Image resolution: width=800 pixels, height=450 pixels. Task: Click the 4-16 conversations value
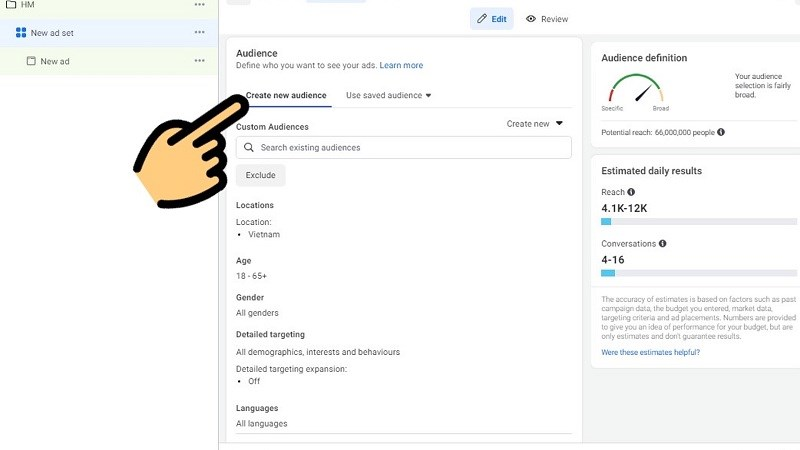tap(612, 260)
